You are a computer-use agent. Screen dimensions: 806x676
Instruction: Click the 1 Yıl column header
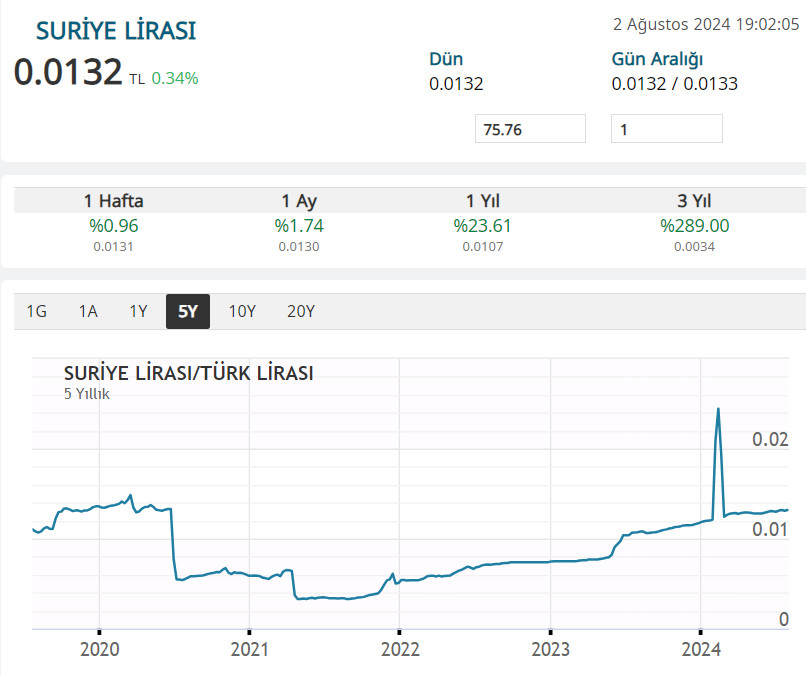(483, 201)
